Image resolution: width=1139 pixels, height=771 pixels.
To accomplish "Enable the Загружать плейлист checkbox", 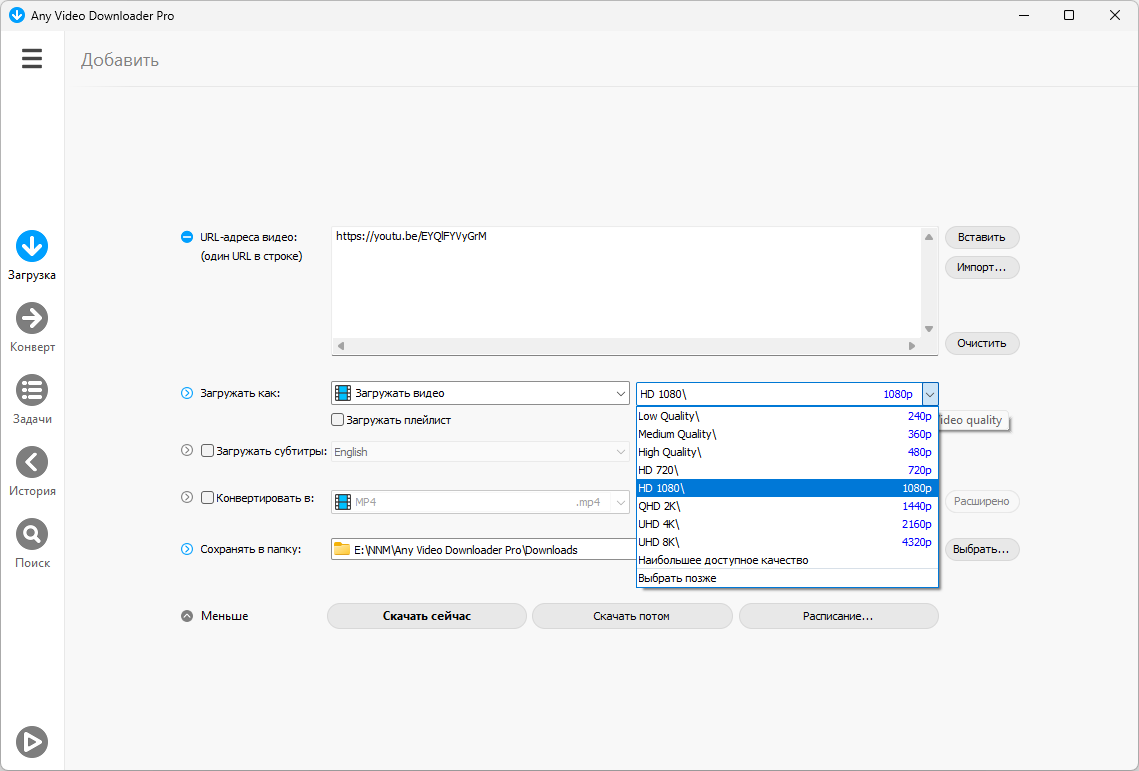I will point(337,419).
